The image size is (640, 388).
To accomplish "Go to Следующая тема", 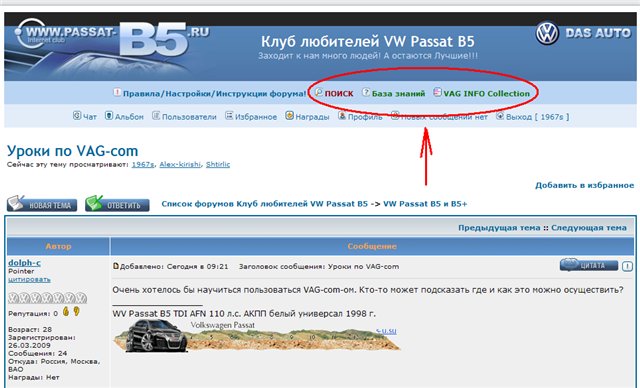I will coord(589,228).
